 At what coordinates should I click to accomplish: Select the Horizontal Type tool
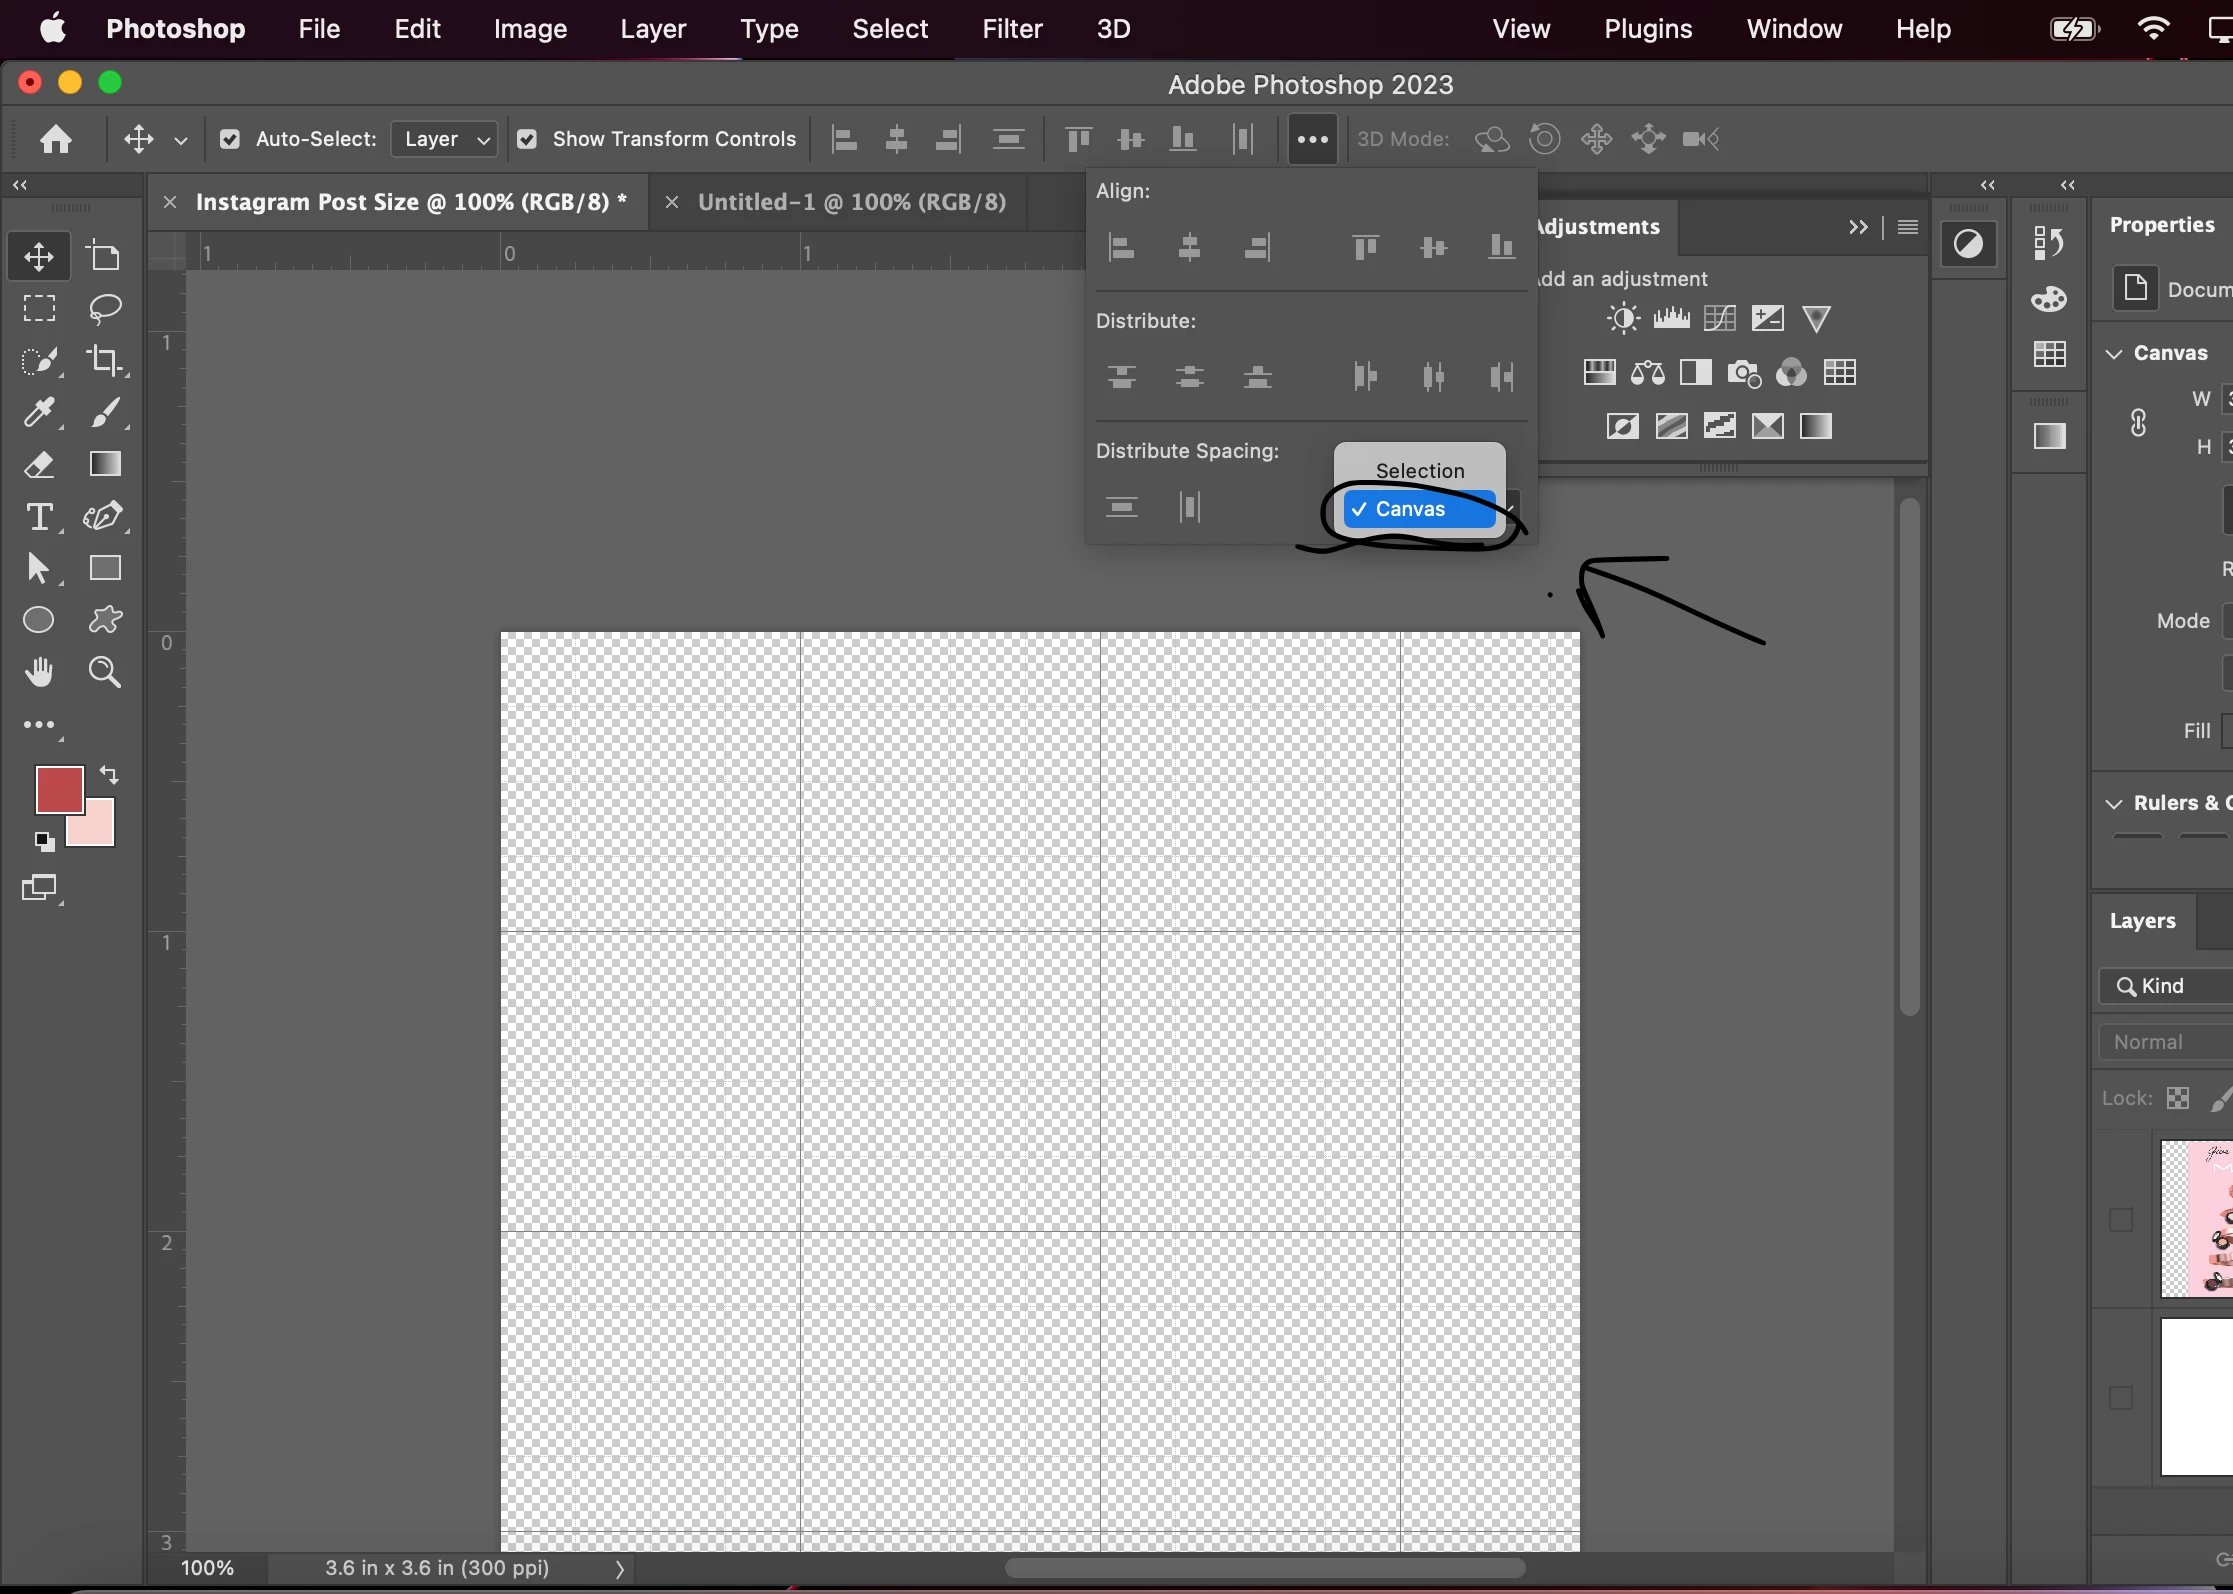pyautogui.click(x=39, y=516)
